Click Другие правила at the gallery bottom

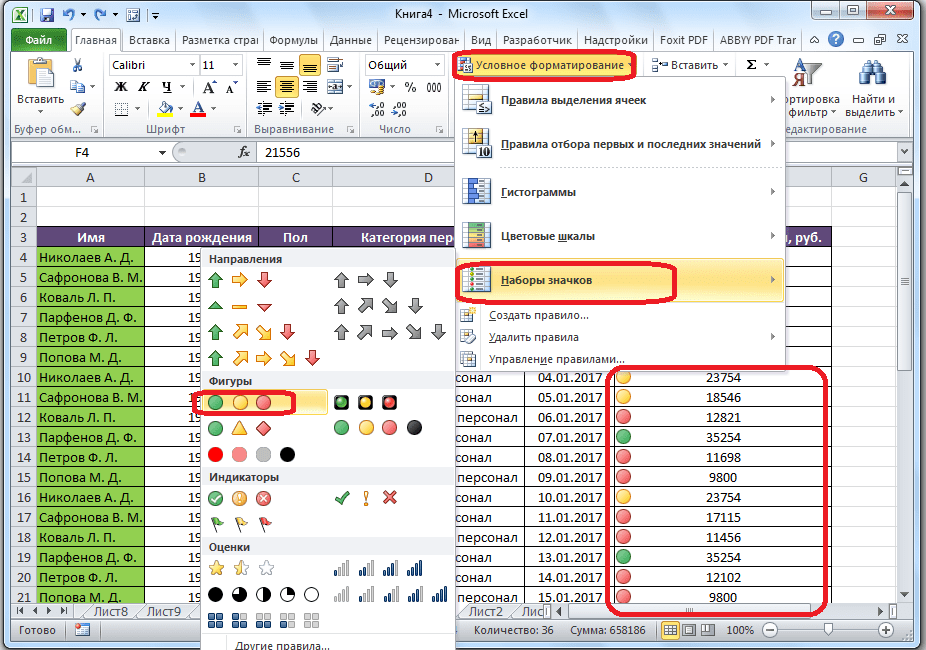(282, 643)
